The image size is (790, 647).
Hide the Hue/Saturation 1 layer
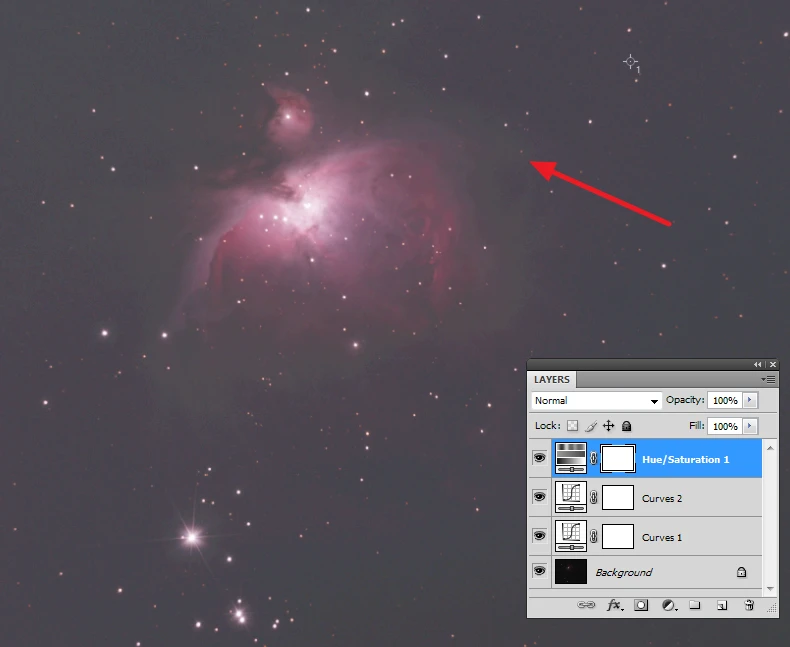point(540,458)
